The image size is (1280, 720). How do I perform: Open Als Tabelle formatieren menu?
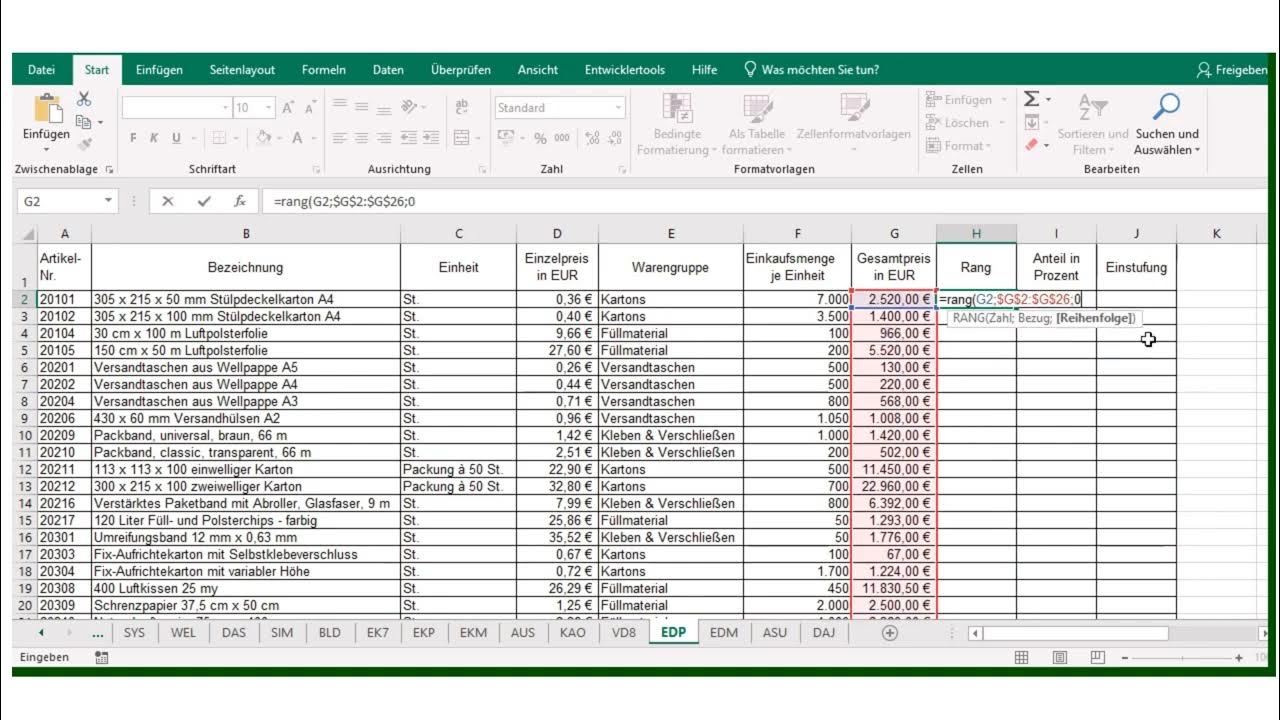tap(757, 124)
